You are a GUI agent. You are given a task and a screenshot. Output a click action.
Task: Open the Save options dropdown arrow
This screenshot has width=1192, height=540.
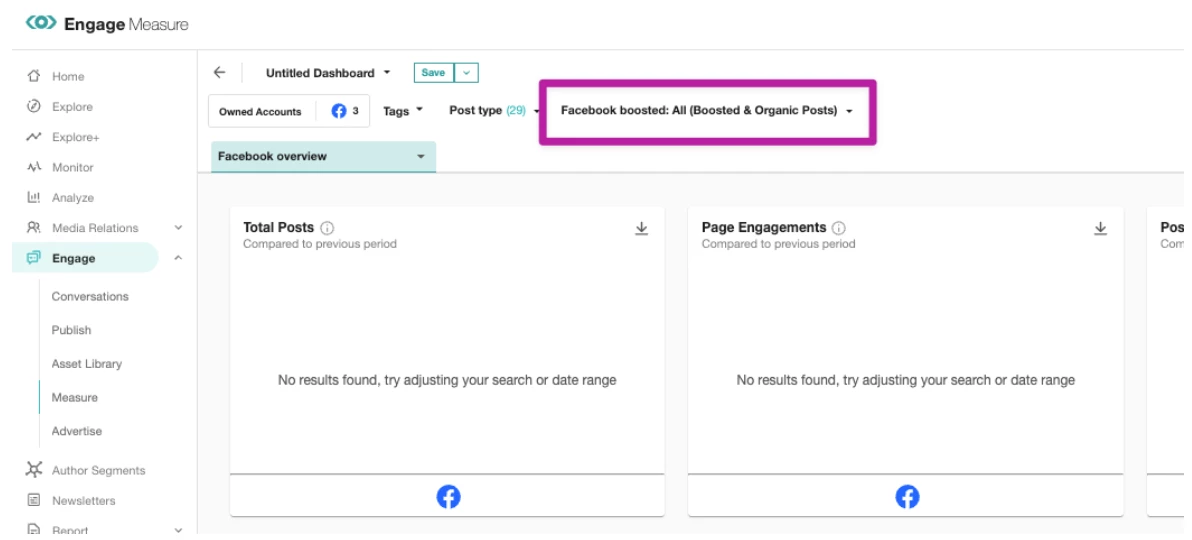point(466,73)
